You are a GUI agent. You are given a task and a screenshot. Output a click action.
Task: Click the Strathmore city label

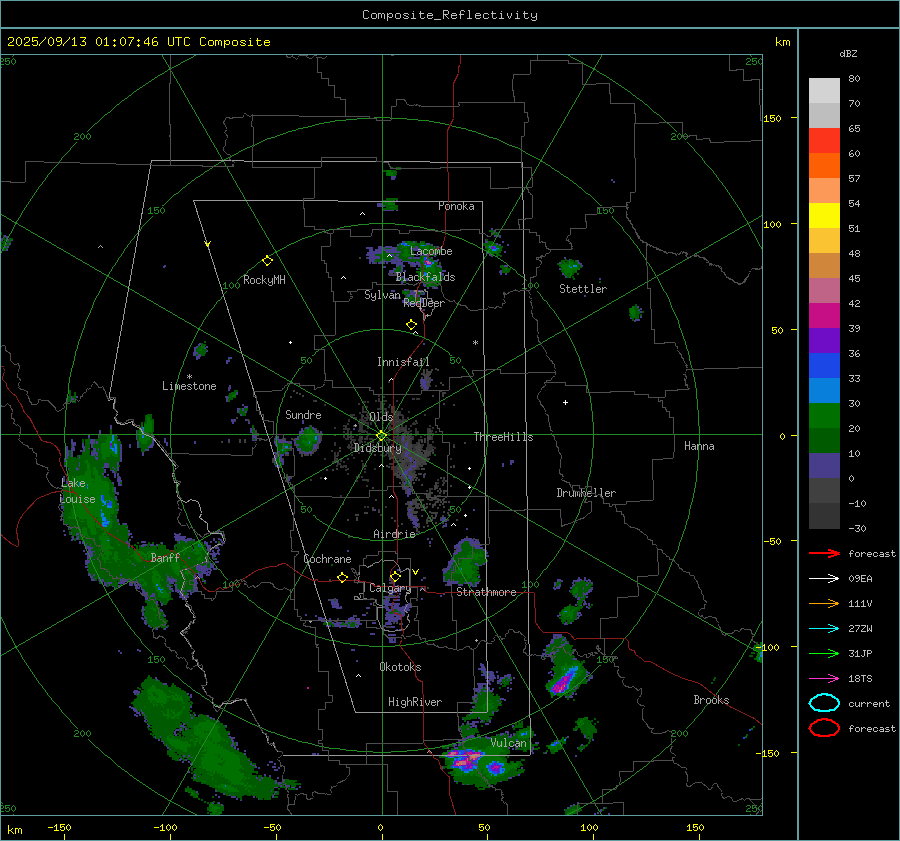(486, 592)
